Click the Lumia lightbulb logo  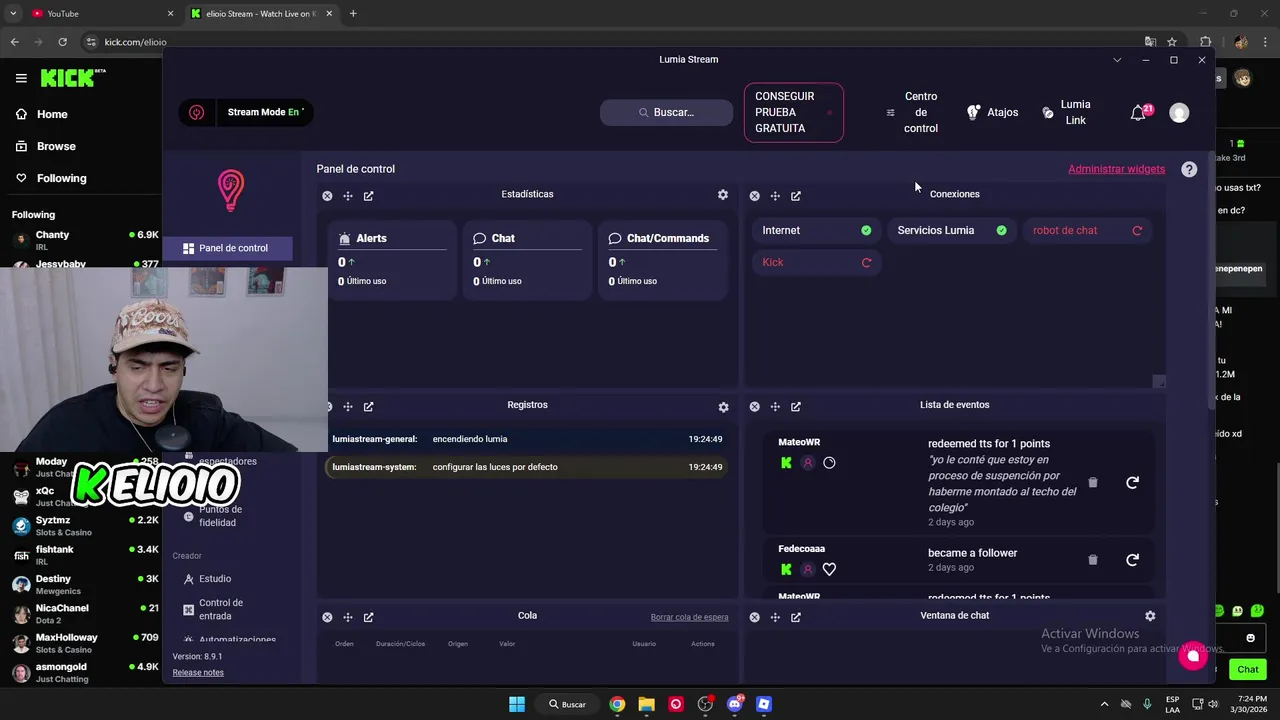(231, 190)
